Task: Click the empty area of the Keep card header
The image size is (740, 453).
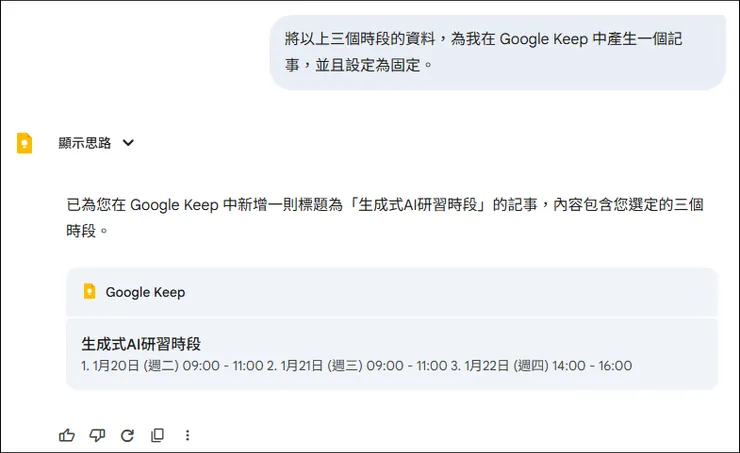Action: pyautogui.click(x=450, y=292)
